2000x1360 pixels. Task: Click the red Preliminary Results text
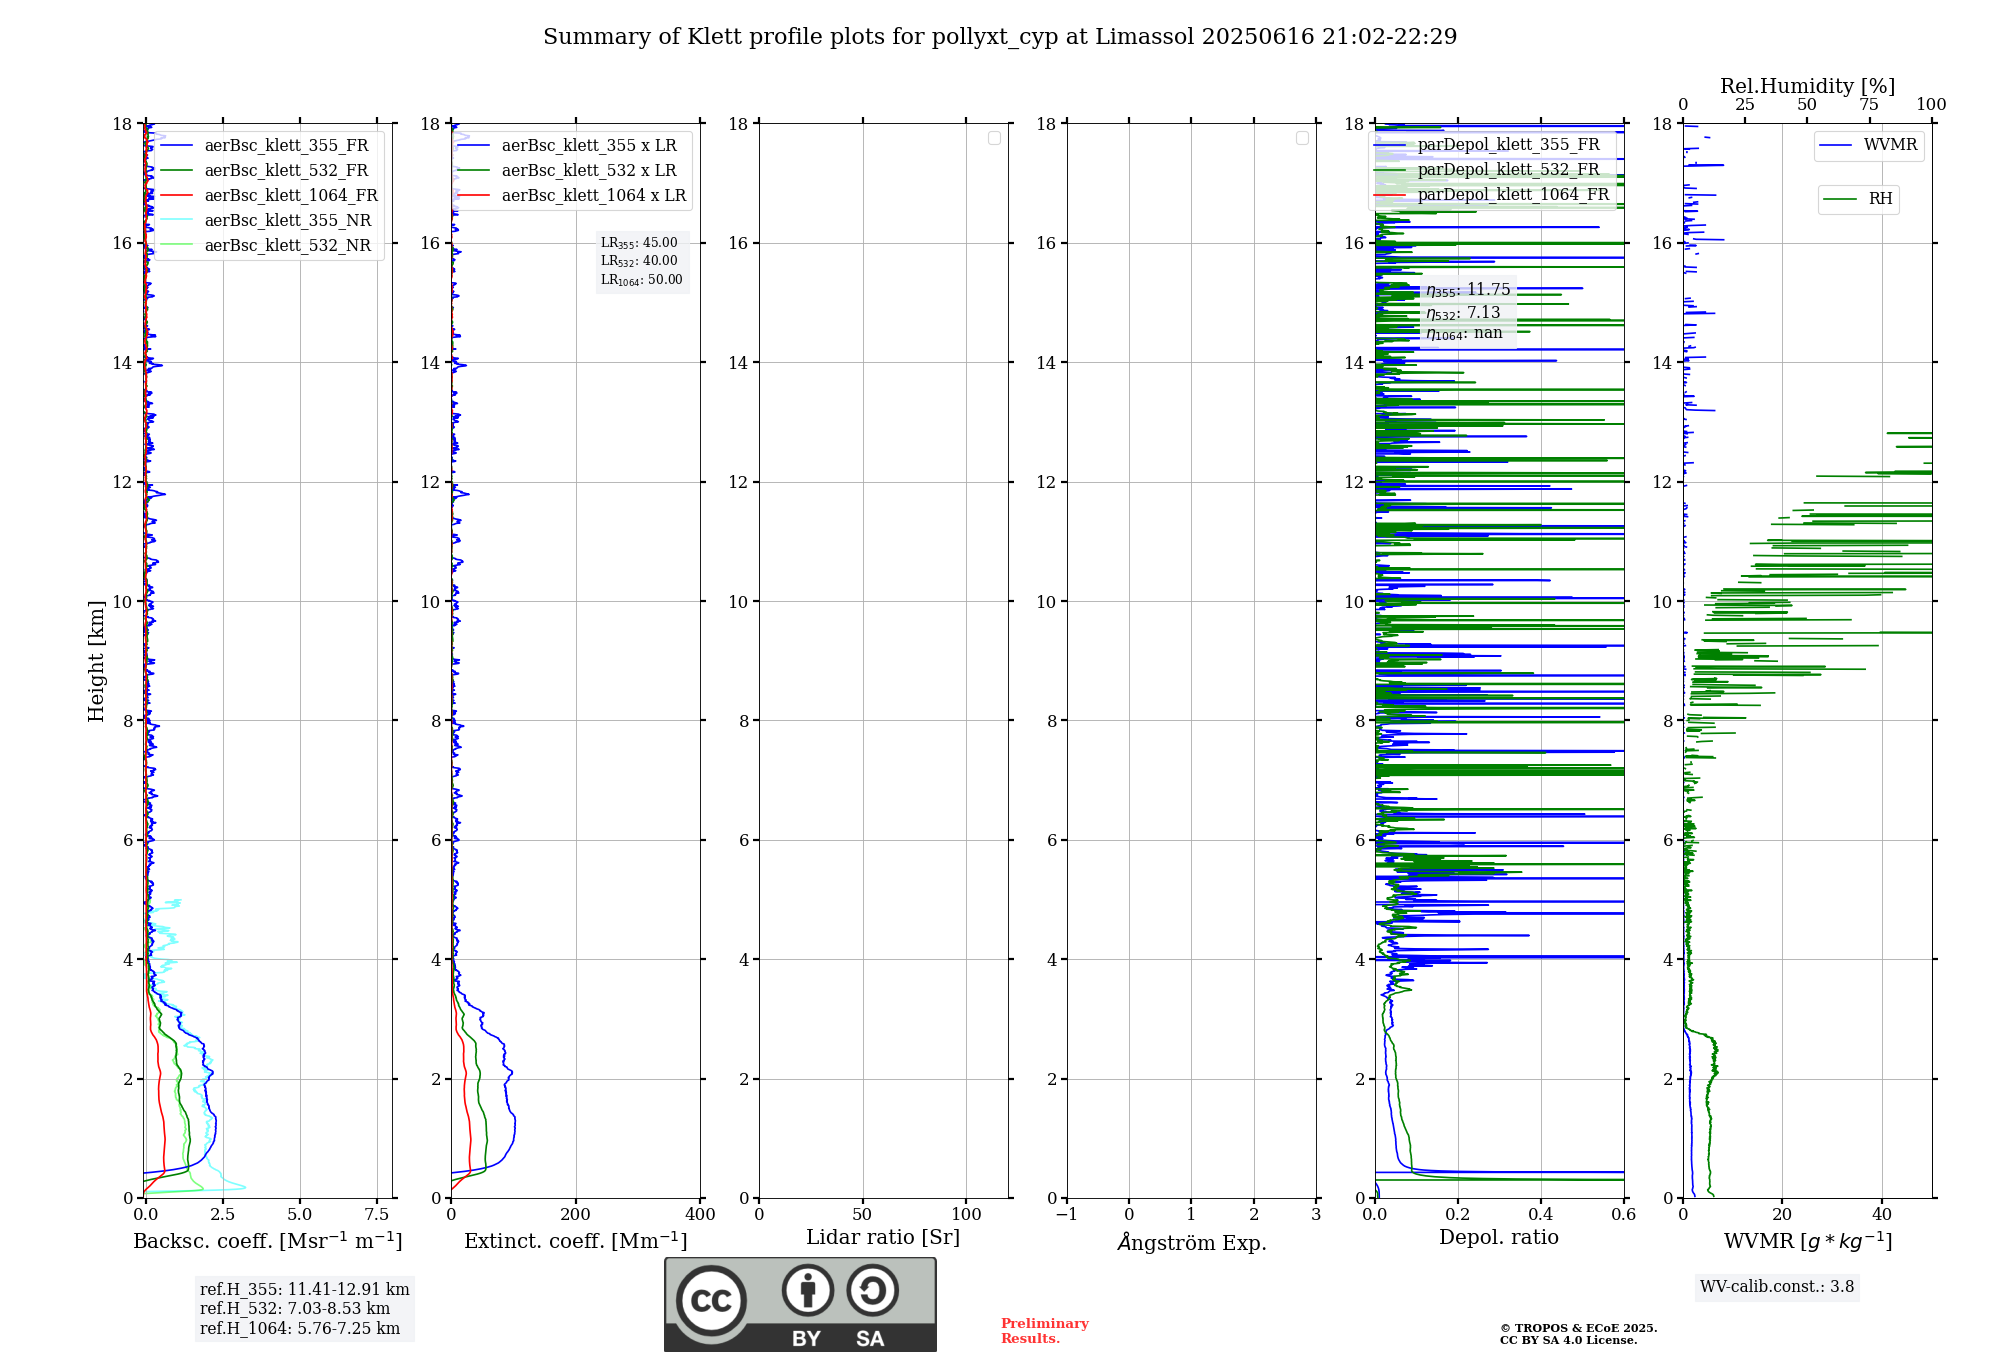1045,1331
